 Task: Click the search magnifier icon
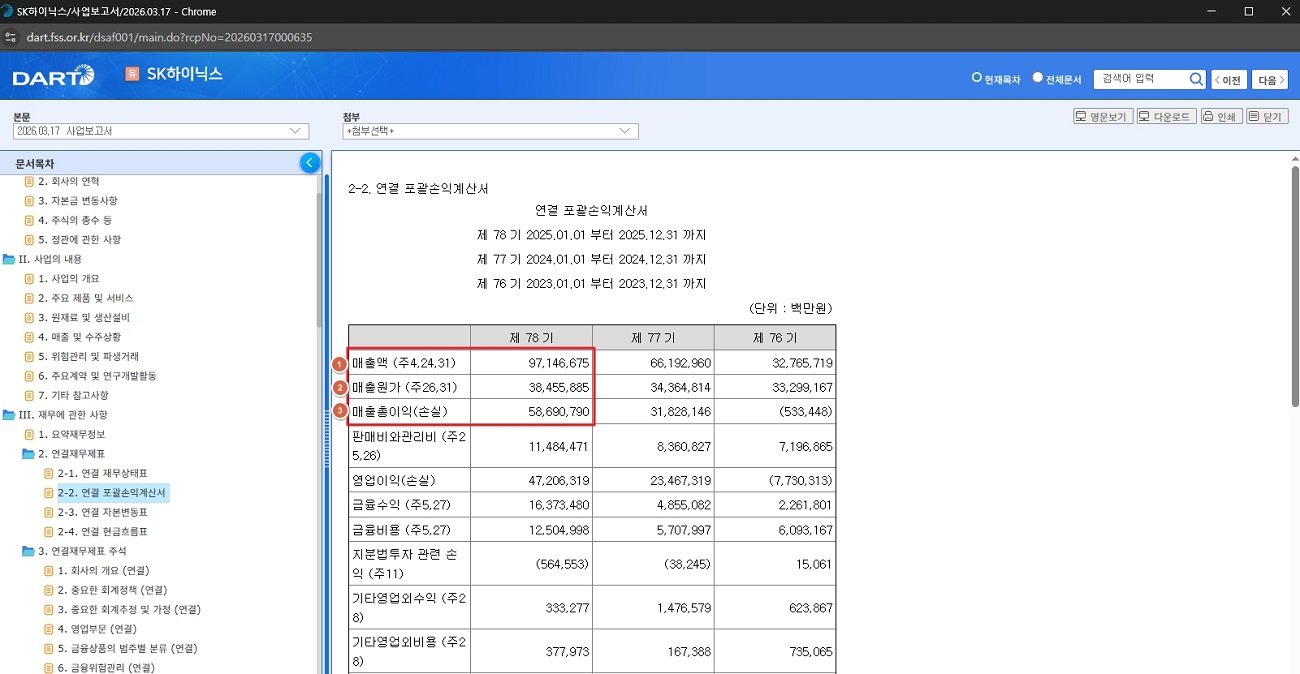coord(1196,78)
